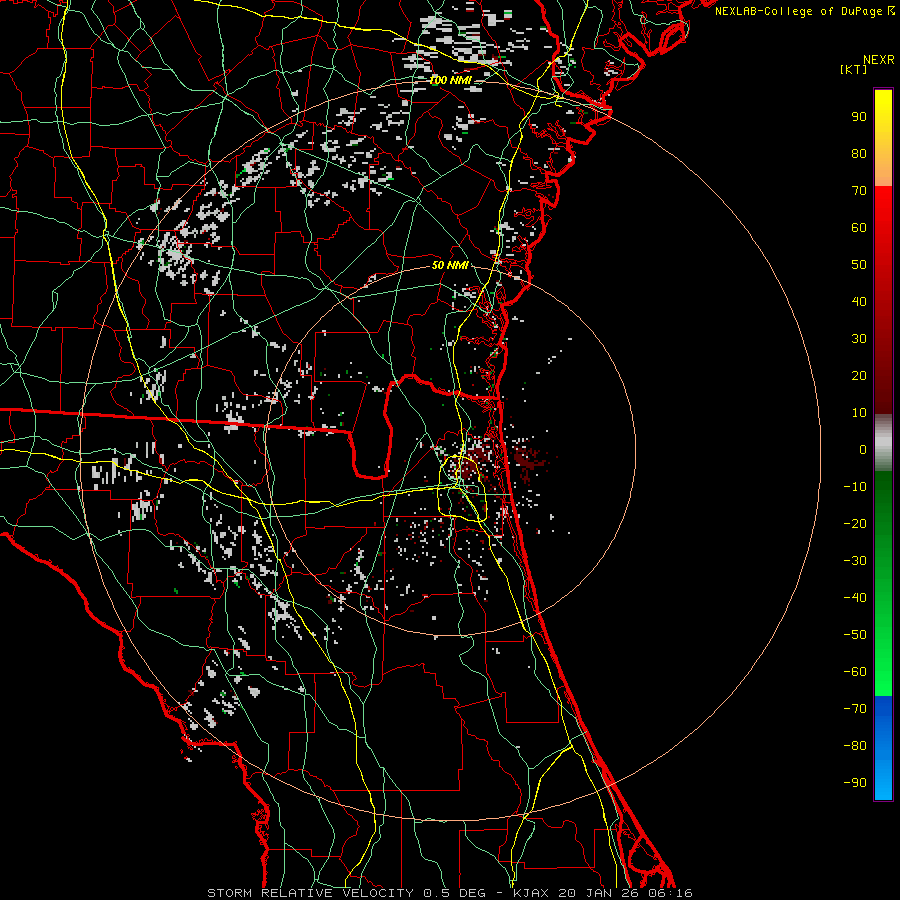Click the -90 value on the velocity scale
Screen dimensions: 900x900
[x=855, y=783]
